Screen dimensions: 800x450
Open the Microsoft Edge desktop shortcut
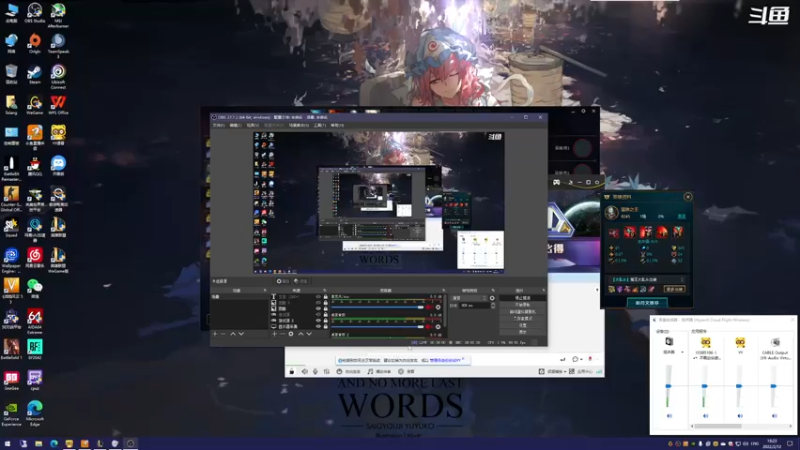tap(34, 414)
